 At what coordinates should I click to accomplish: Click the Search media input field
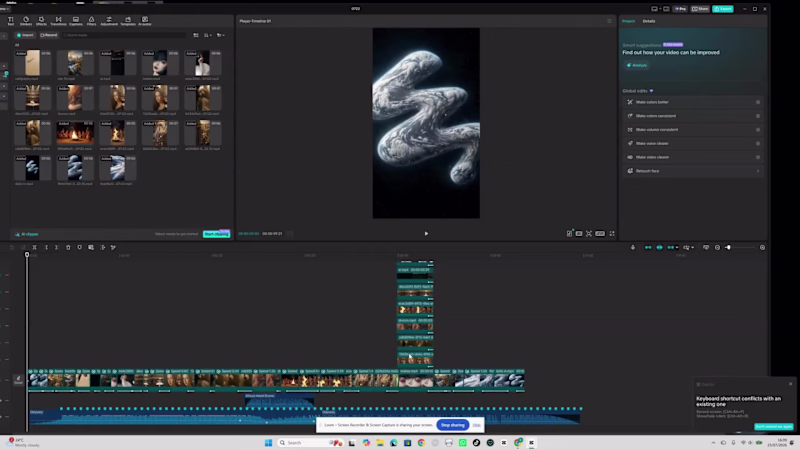(x=123, y=35)
